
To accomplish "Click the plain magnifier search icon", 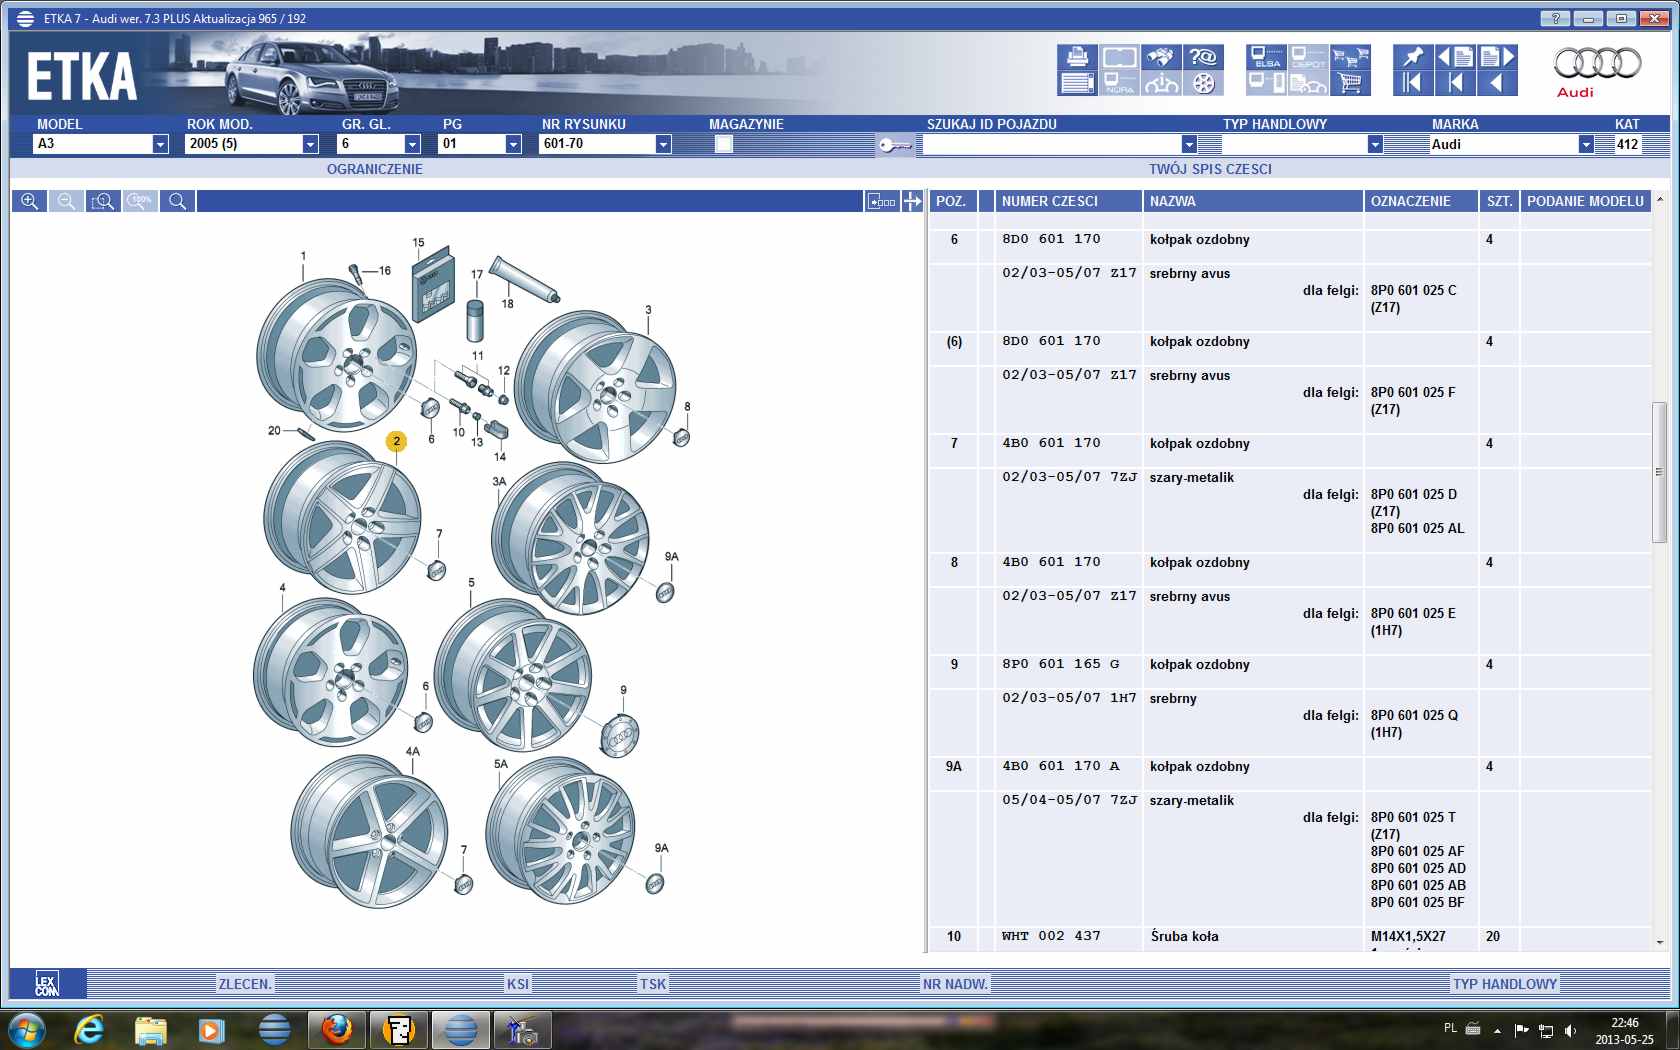I will [x=177, y=201].
